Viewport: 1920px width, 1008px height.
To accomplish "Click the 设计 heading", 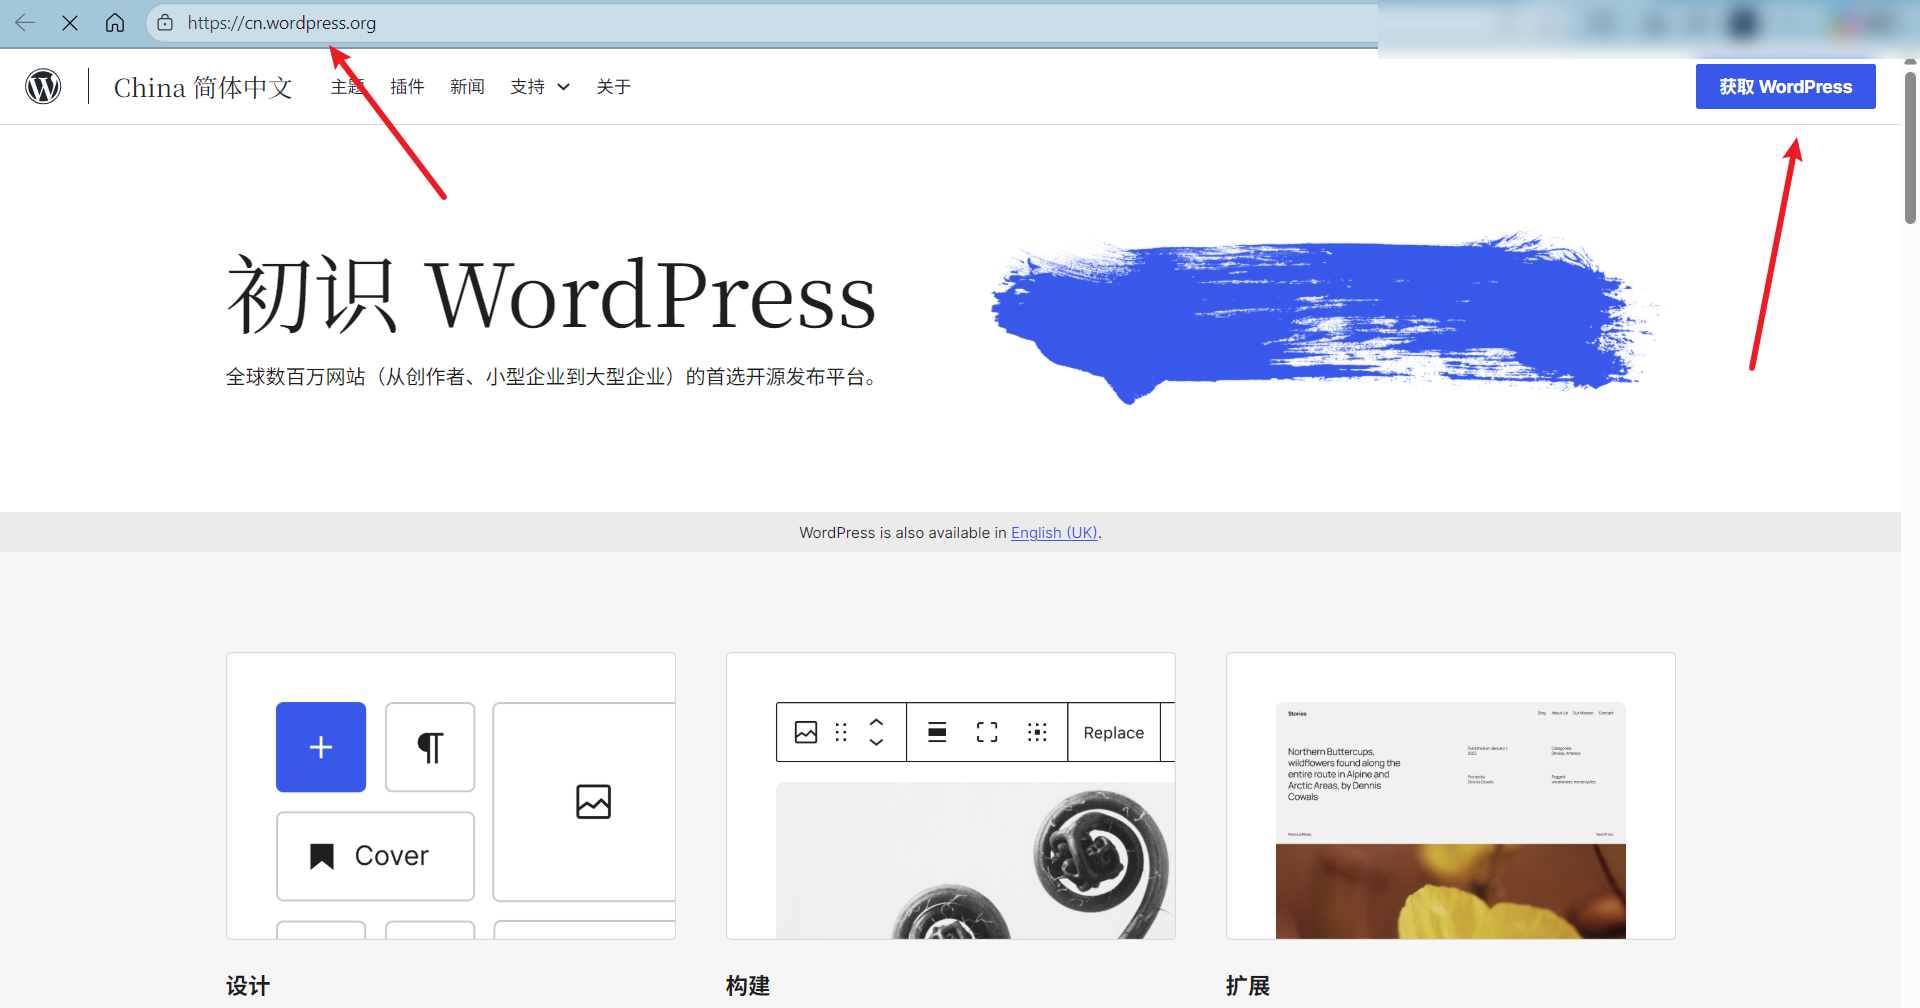I will point(248,986).
